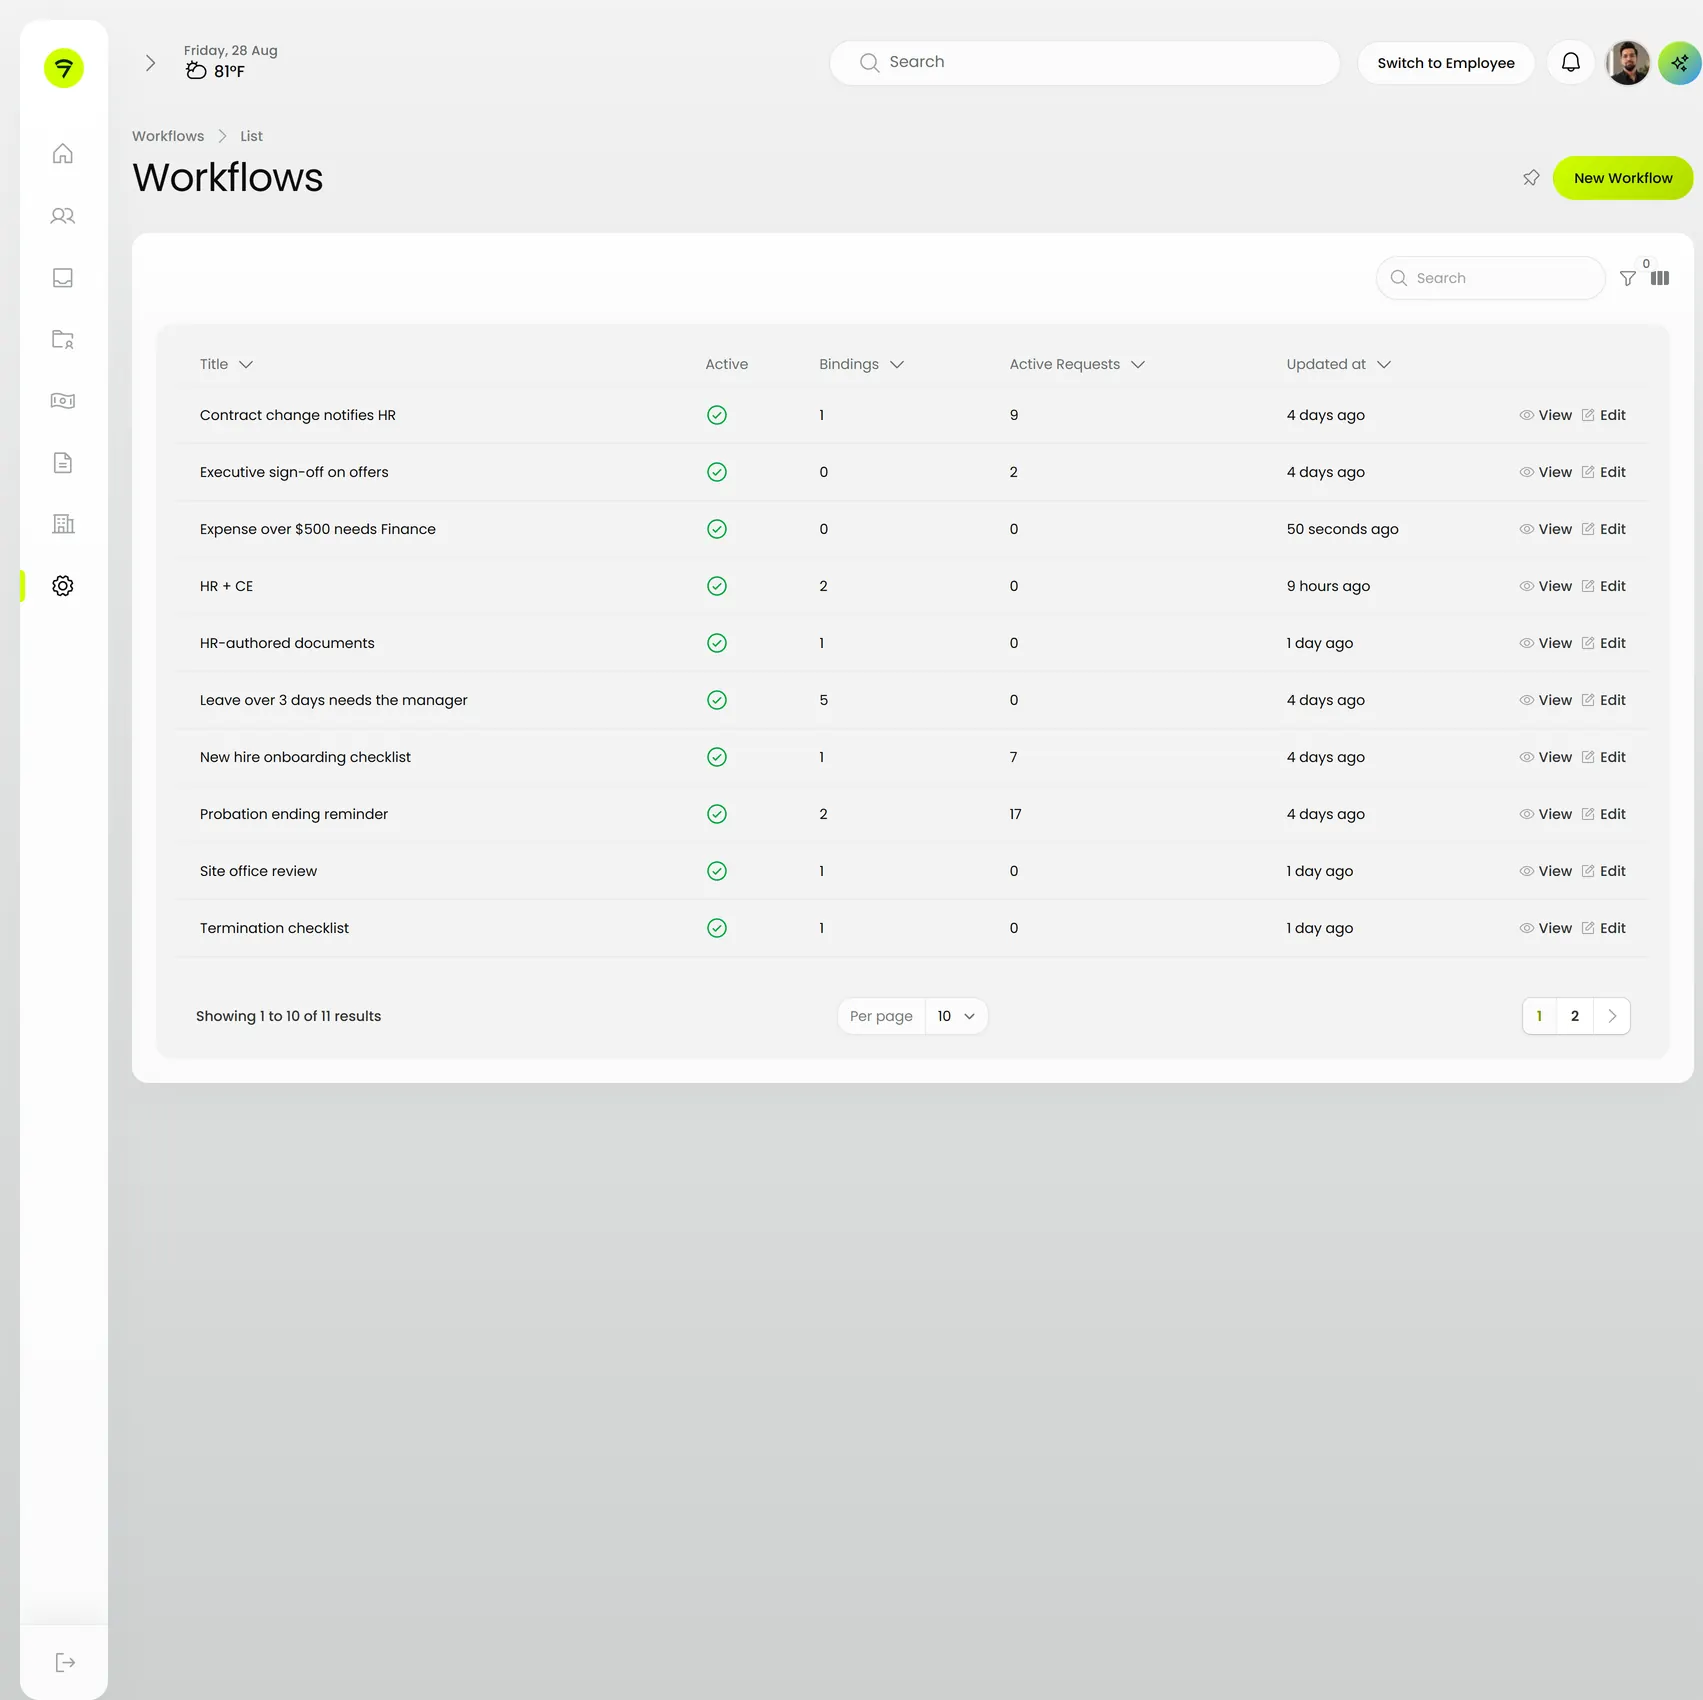Edit the New hire onboarding checklist

click(1603, 757)
